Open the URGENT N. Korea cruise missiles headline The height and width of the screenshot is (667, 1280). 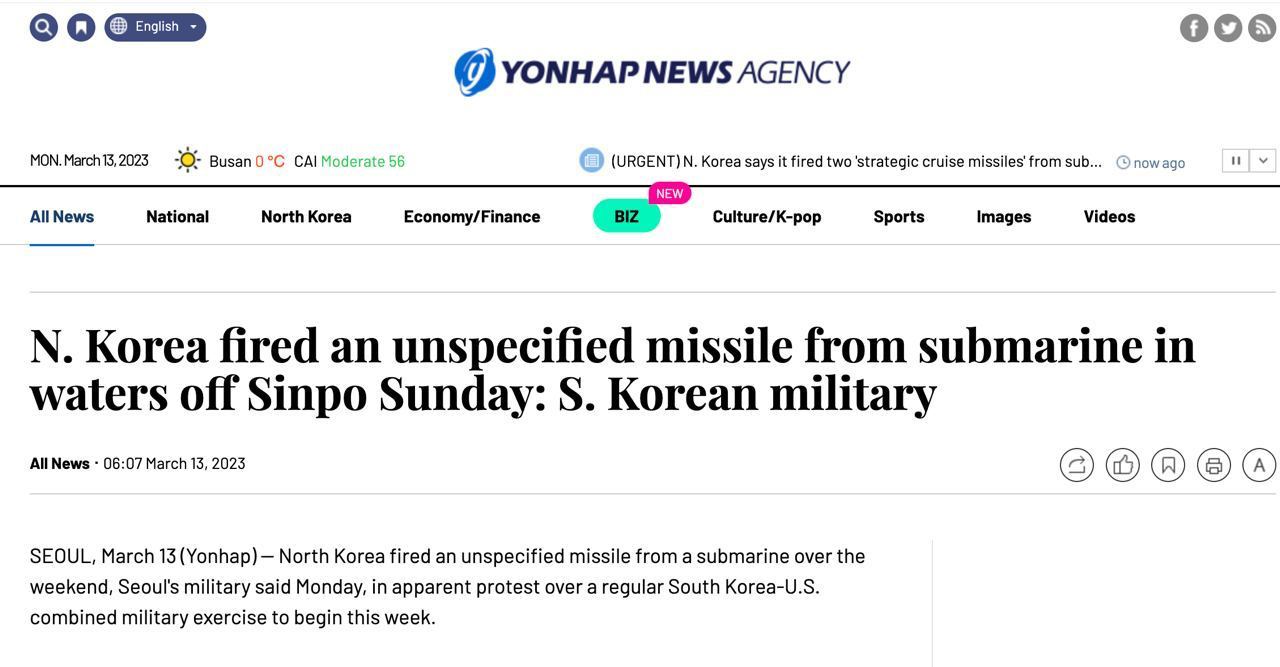(856, 161)
